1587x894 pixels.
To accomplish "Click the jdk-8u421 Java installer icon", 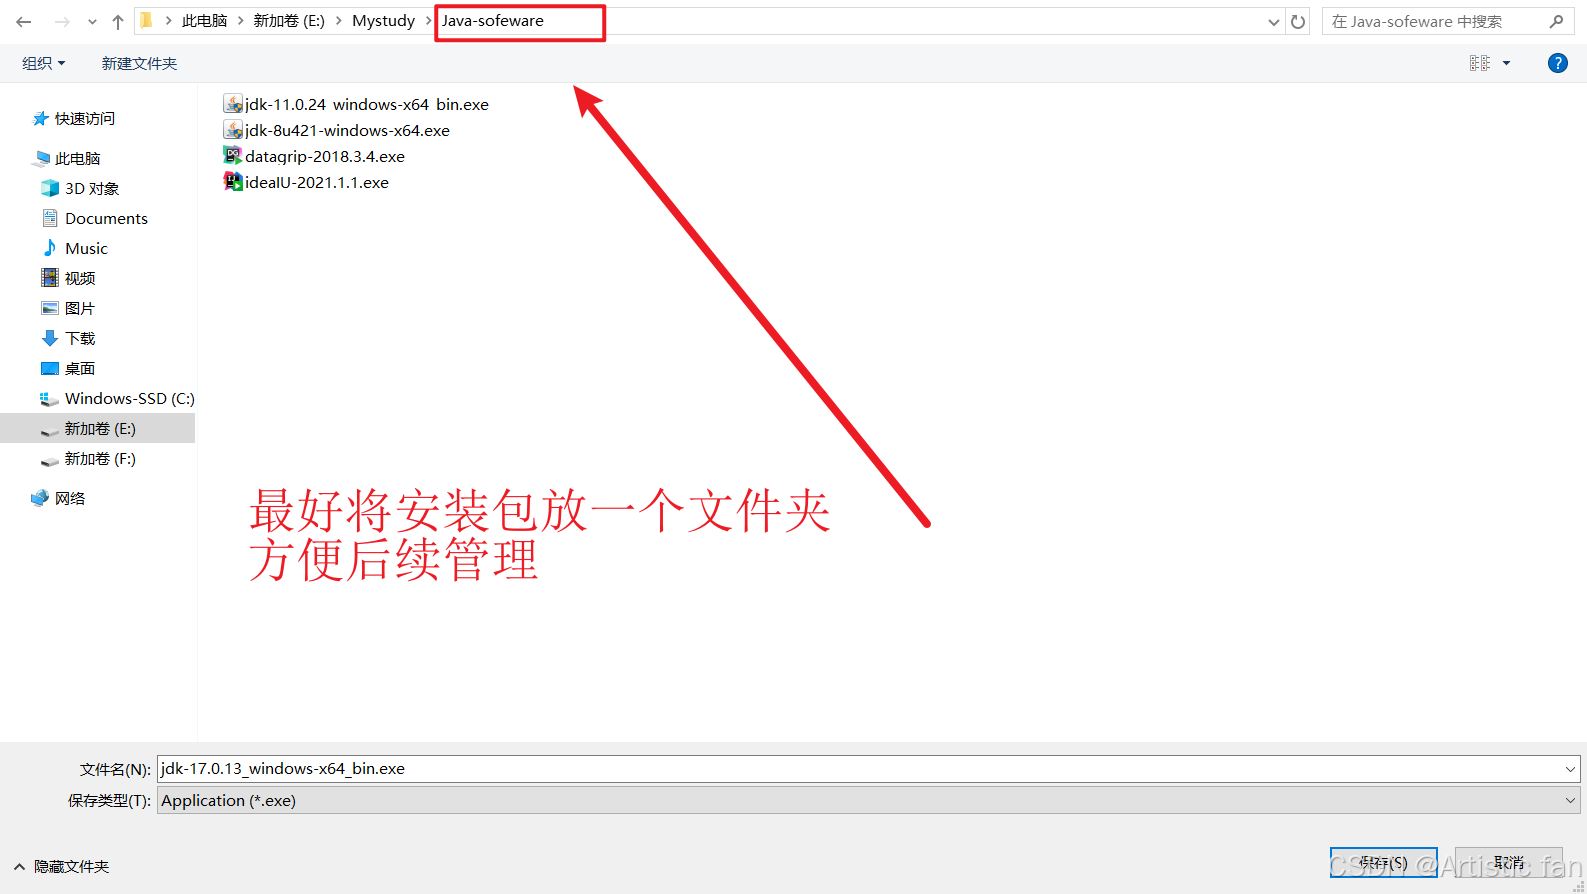I will (233, 129).
